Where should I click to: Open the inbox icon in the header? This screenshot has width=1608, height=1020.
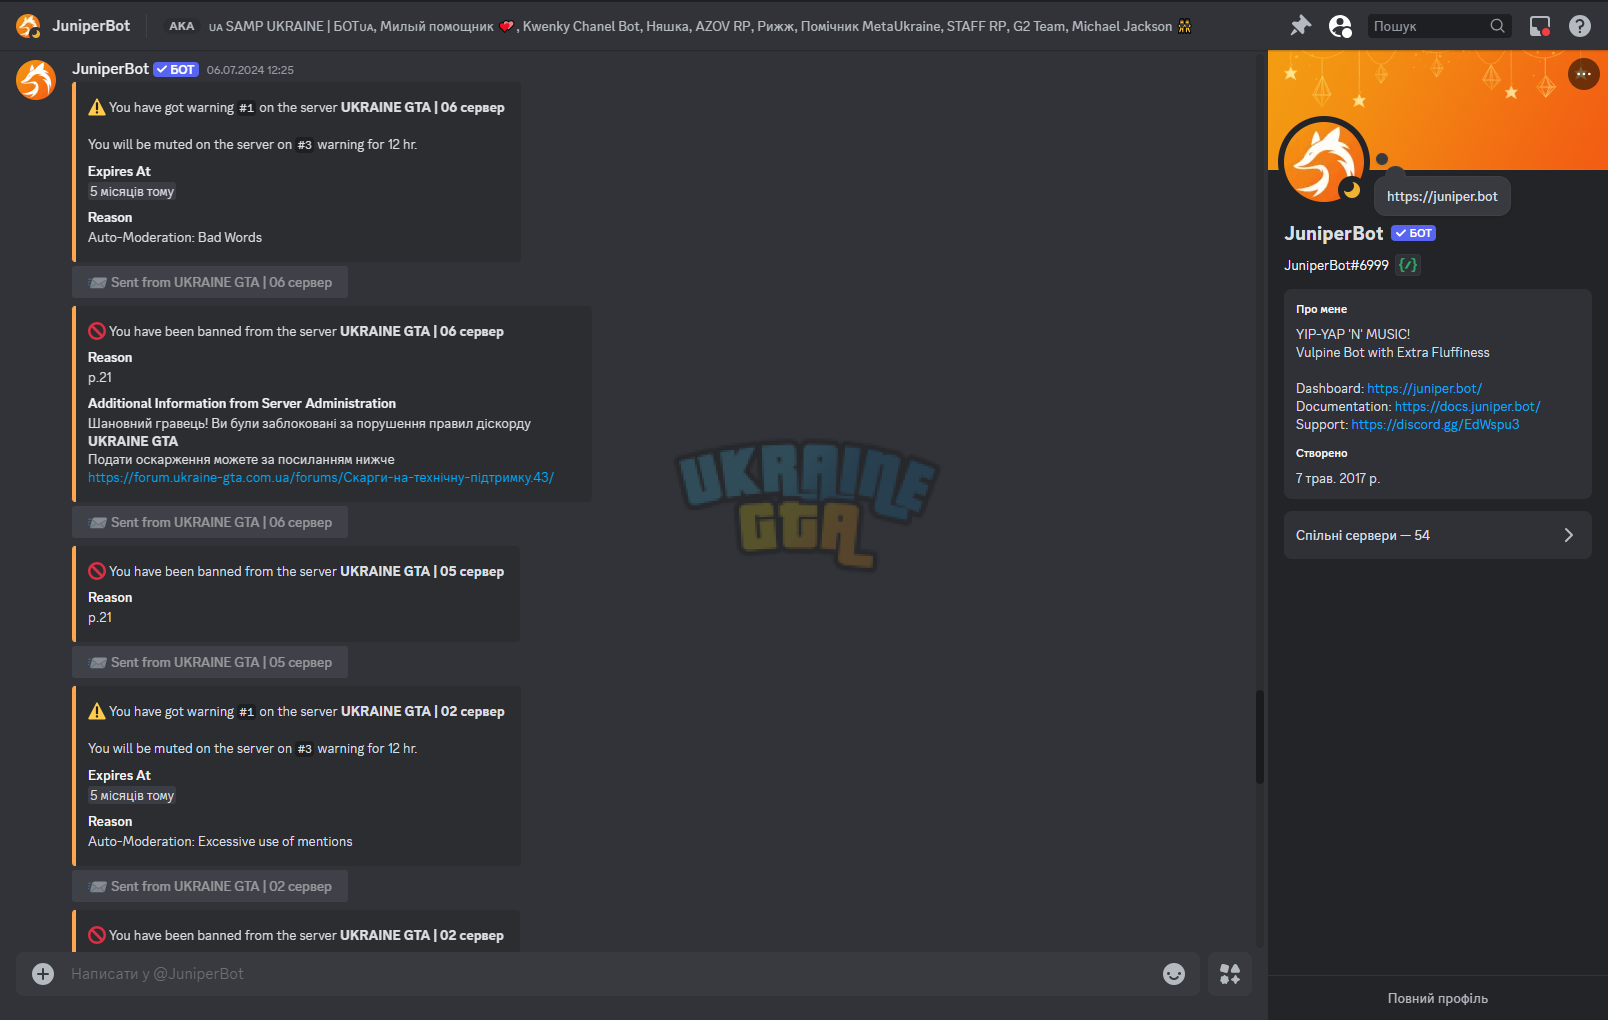tap(1540, 26)
